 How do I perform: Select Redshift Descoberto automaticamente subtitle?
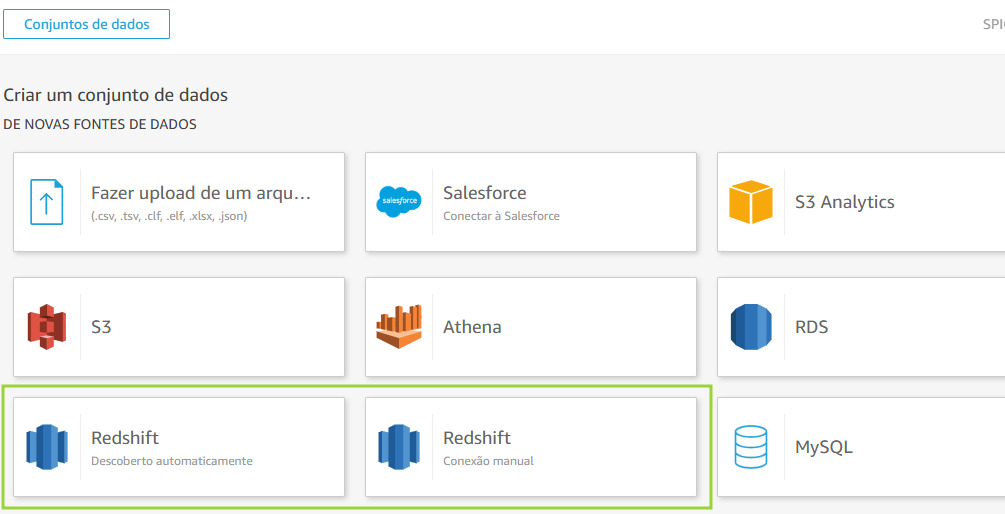tap(172, 461)
